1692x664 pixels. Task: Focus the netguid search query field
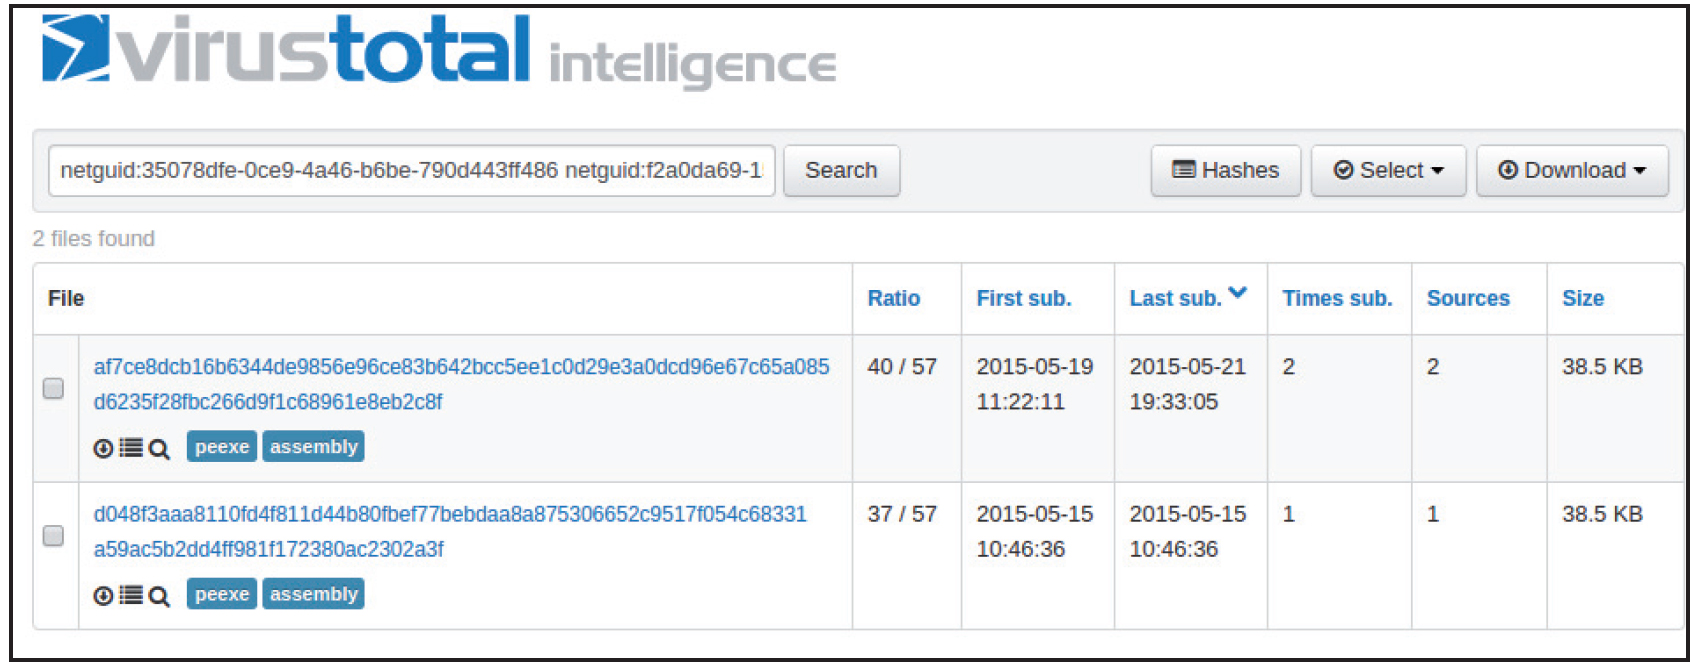tap(411, 171)
